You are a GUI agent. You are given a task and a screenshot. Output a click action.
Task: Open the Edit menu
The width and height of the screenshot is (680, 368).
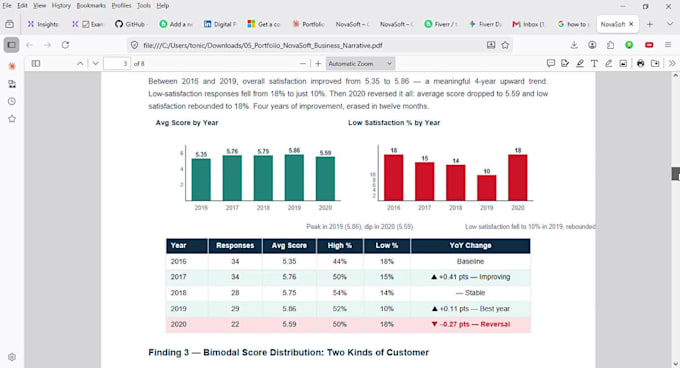(22, 6)
